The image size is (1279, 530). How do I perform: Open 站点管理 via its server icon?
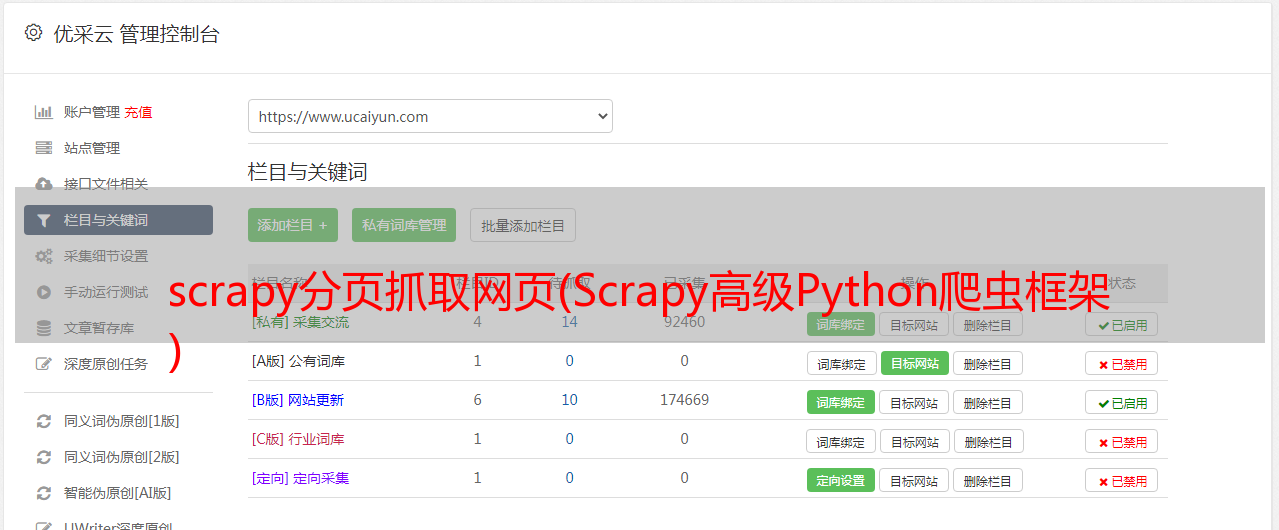tap(44, 148)
